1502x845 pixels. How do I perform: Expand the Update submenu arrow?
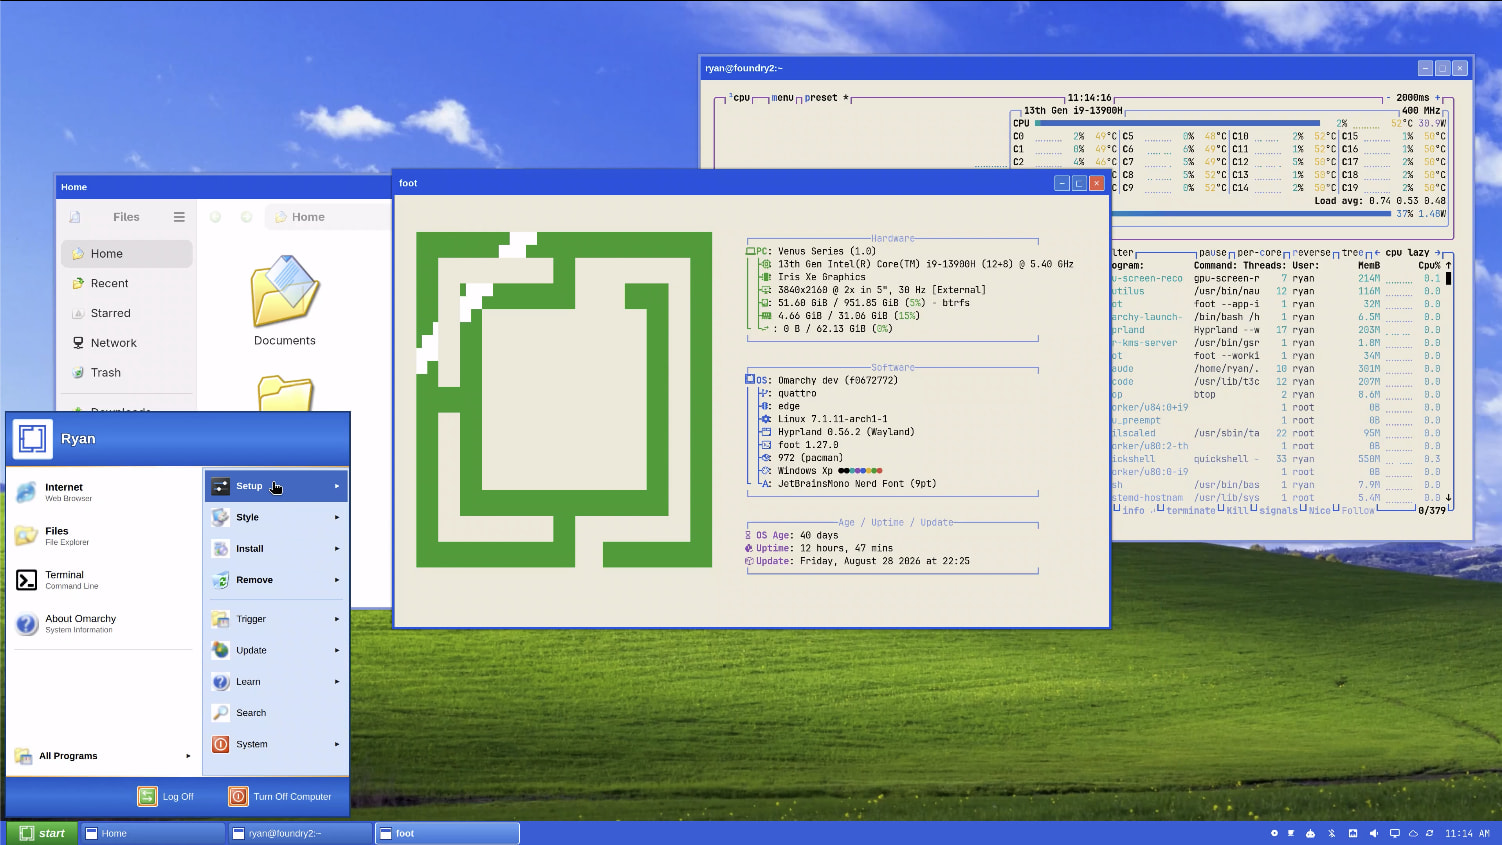click(x=337, y=650)
